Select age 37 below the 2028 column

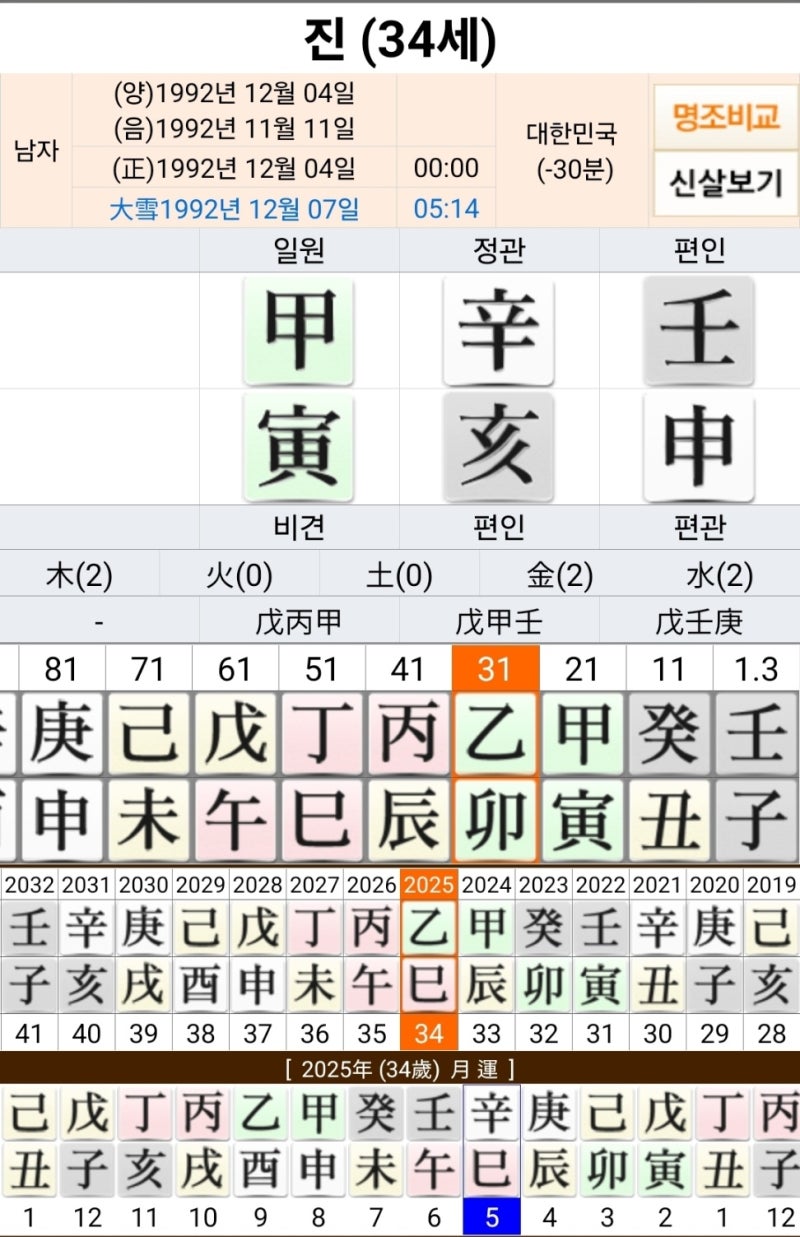pyautogui.click(x=258, y=1033)
